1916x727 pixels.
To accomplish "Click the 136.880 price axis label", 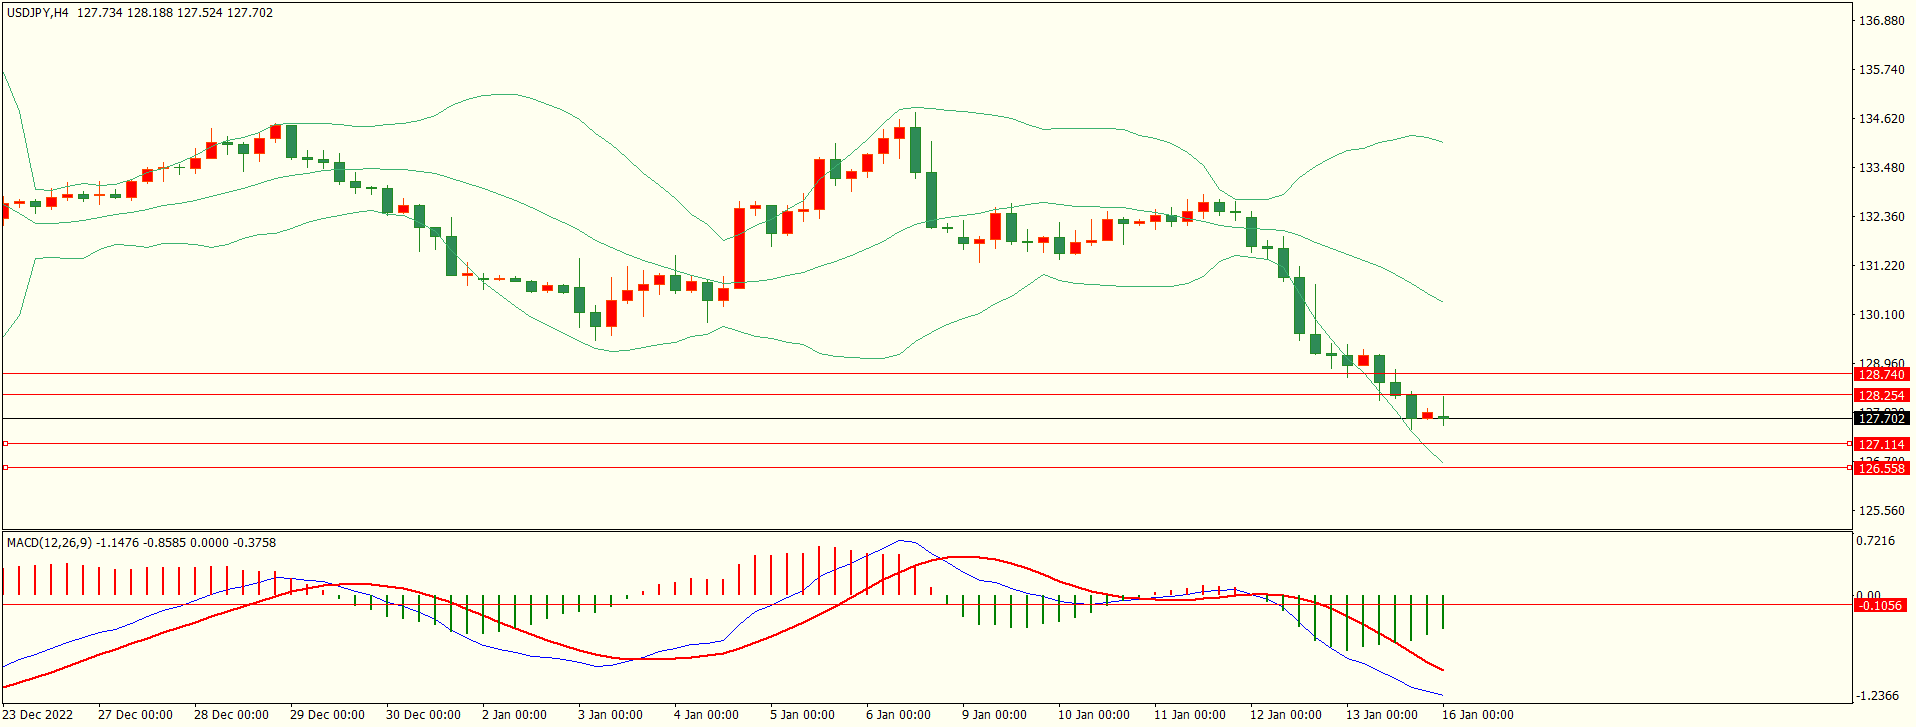I will pyautogui.click(x=1881, y=20).
